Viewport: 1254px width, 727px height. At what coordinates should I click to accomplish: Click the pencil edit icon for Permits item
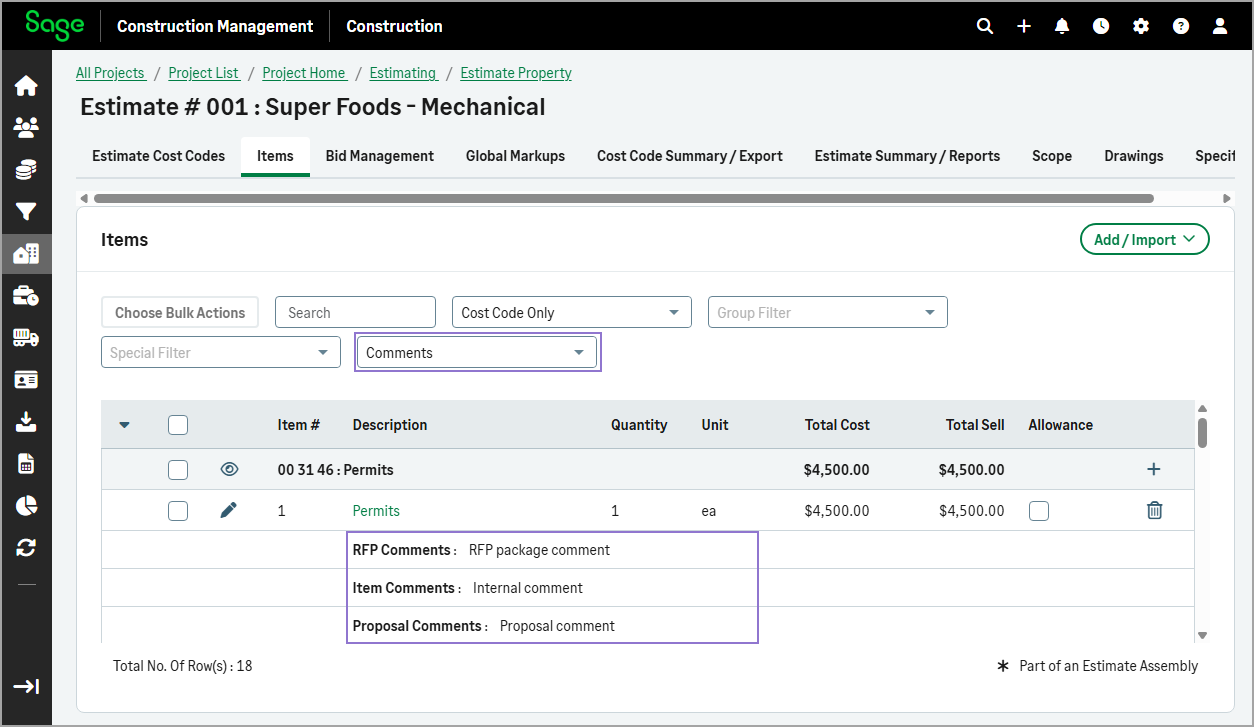pyautogui.click(x=229, y=511)
